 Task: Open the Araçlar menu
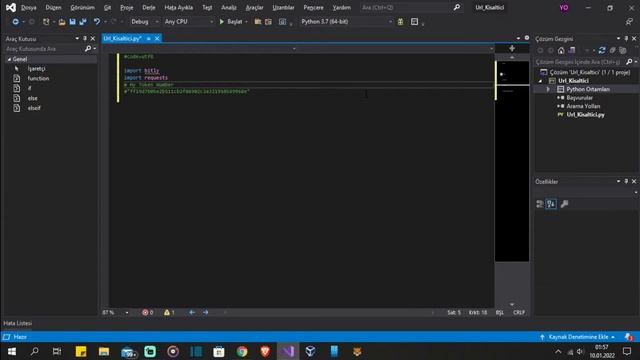(254, 7)
